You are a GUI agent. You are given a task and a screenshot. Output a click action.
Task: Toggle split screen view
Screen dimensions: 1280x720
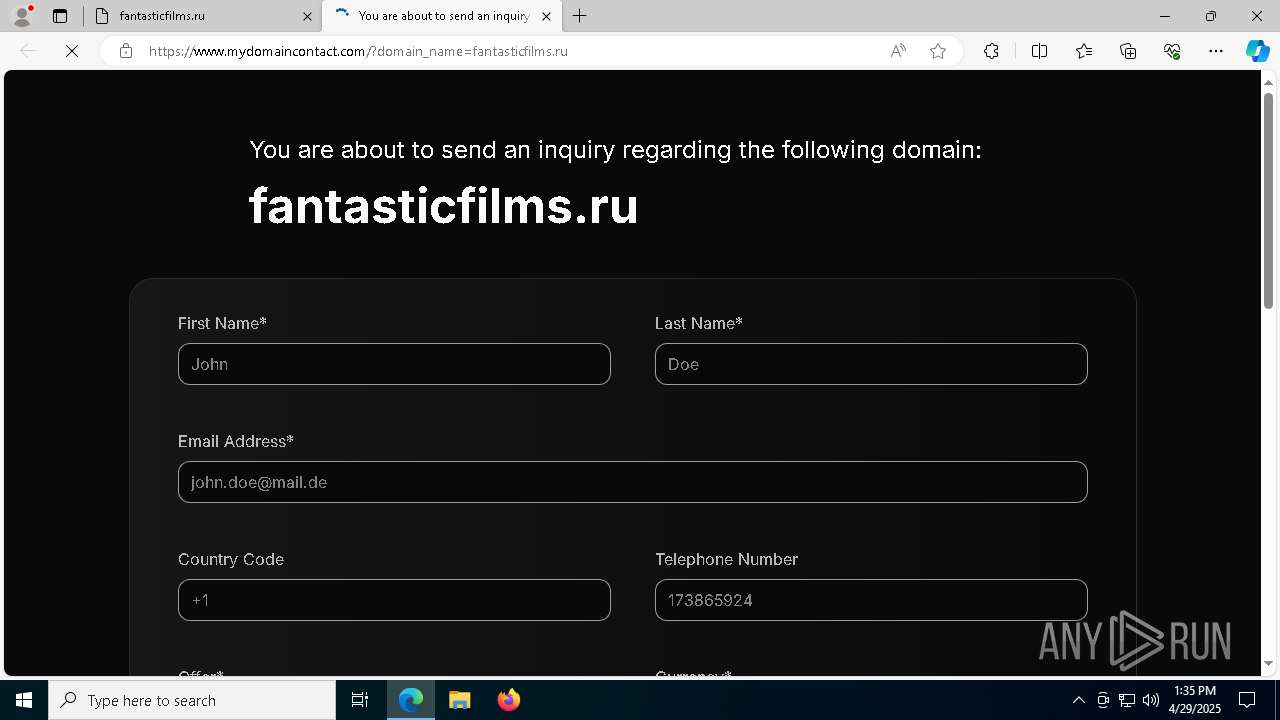[1039, 51]
